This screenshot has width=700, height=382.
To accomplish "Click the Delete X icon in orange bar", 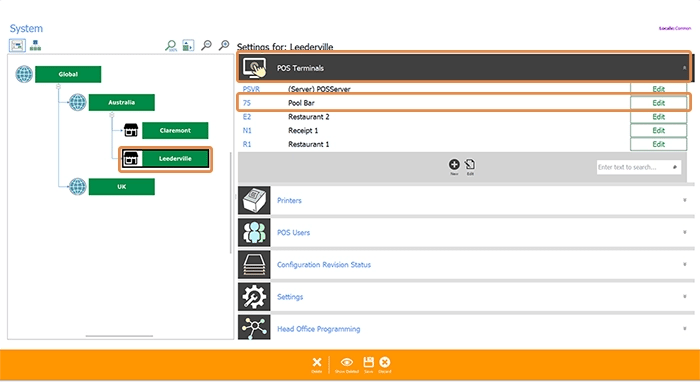I will point(317,362).
